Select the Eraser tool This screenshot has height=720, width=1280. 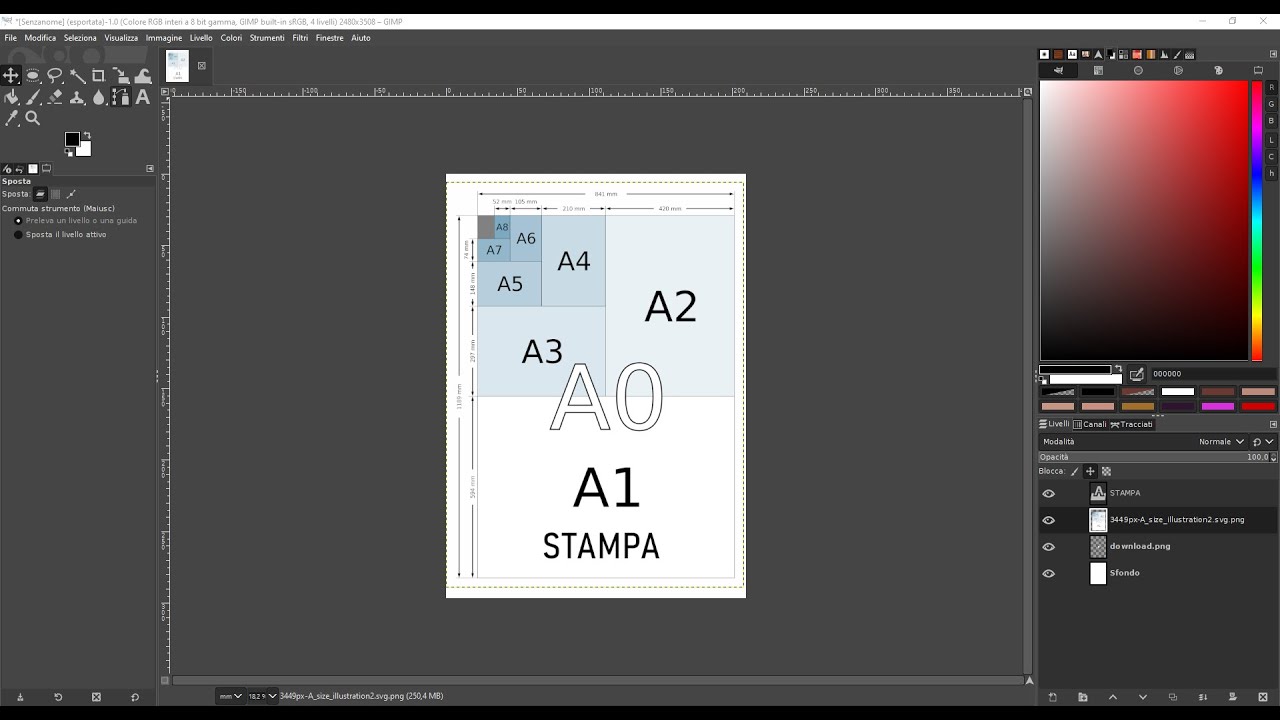pyautogui.click(x=55, y=97)
